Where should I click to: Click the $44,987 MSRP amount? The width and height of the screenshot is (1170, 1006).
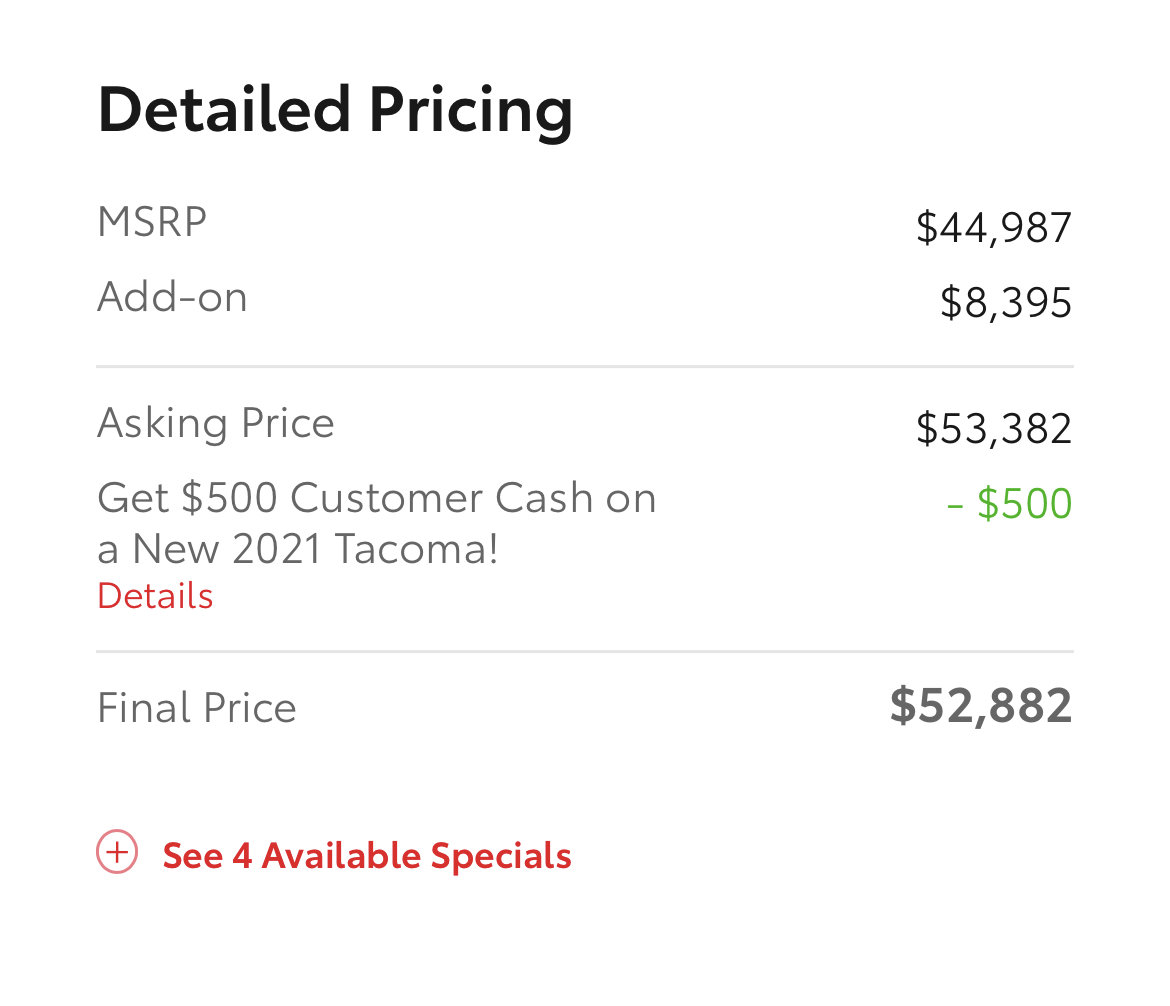point(994,228)
